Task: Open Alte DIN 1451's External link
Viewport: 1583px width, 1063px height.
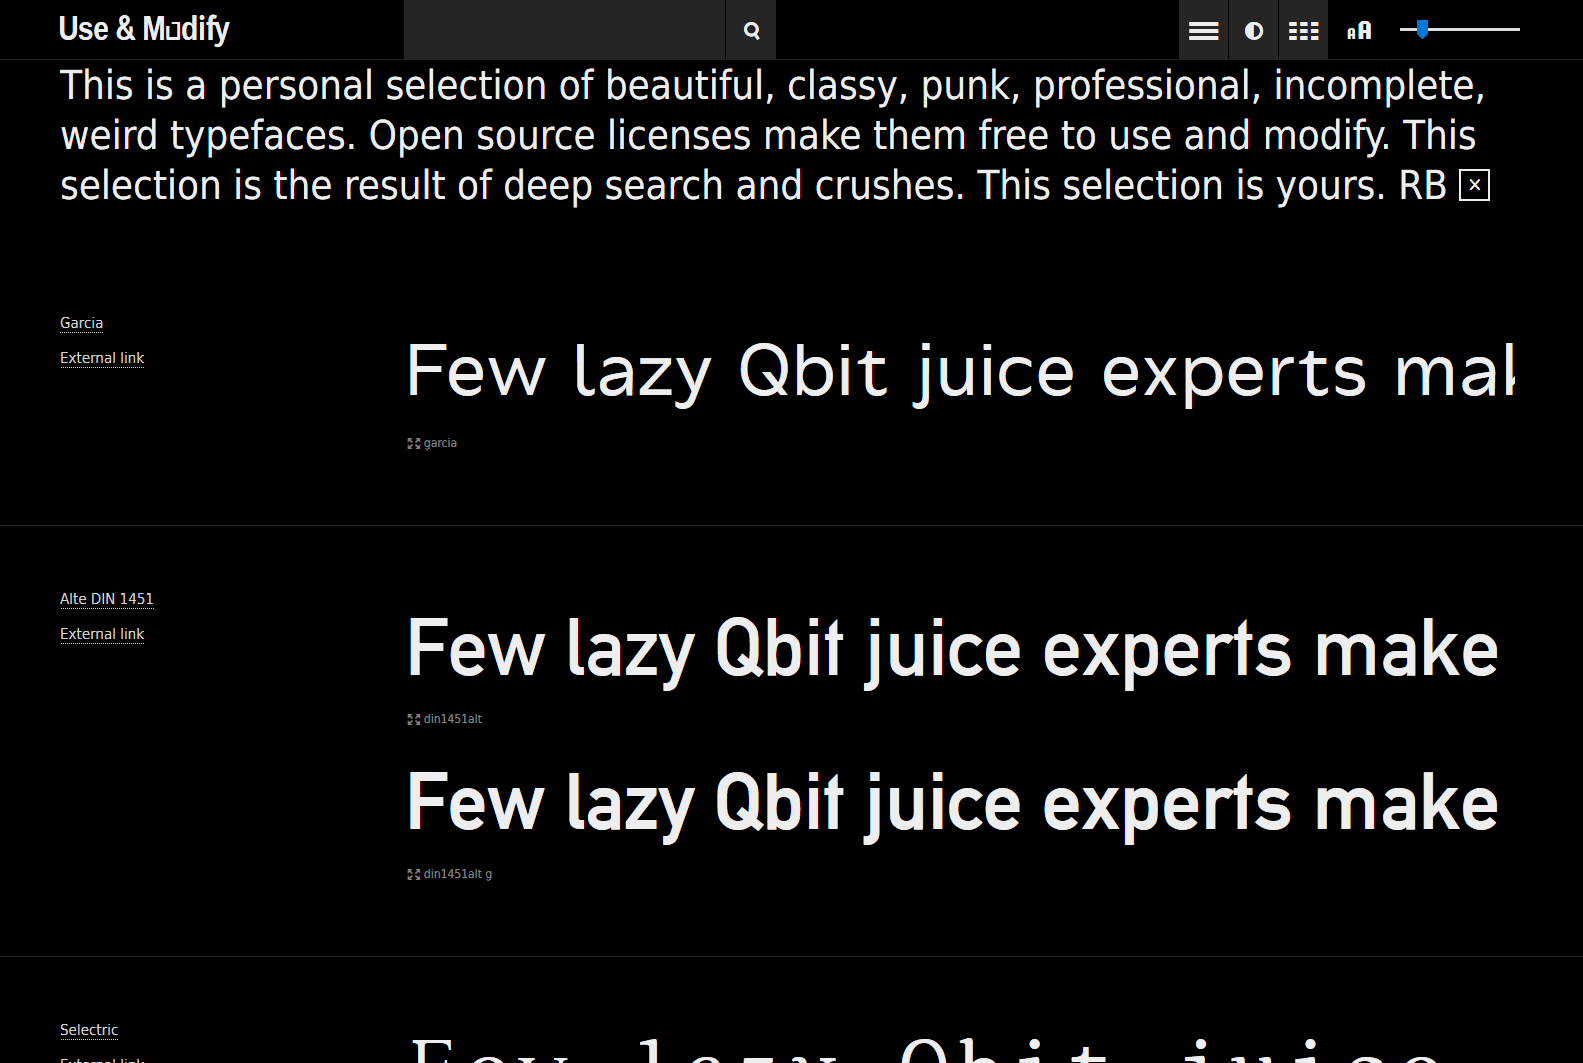Action: [102, 634]
